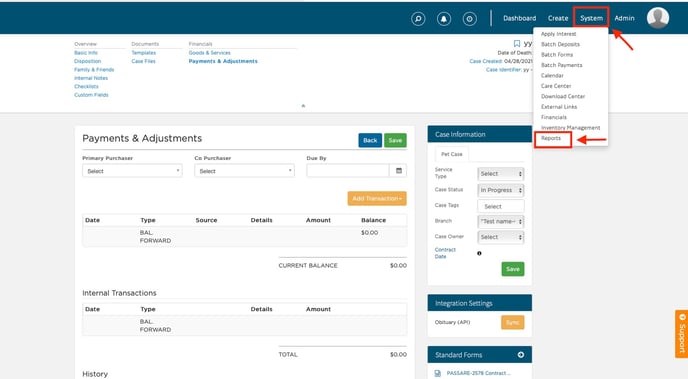Choose Batch Forms in System menu
The image size is (688, 379).
(x=557, y=55)
